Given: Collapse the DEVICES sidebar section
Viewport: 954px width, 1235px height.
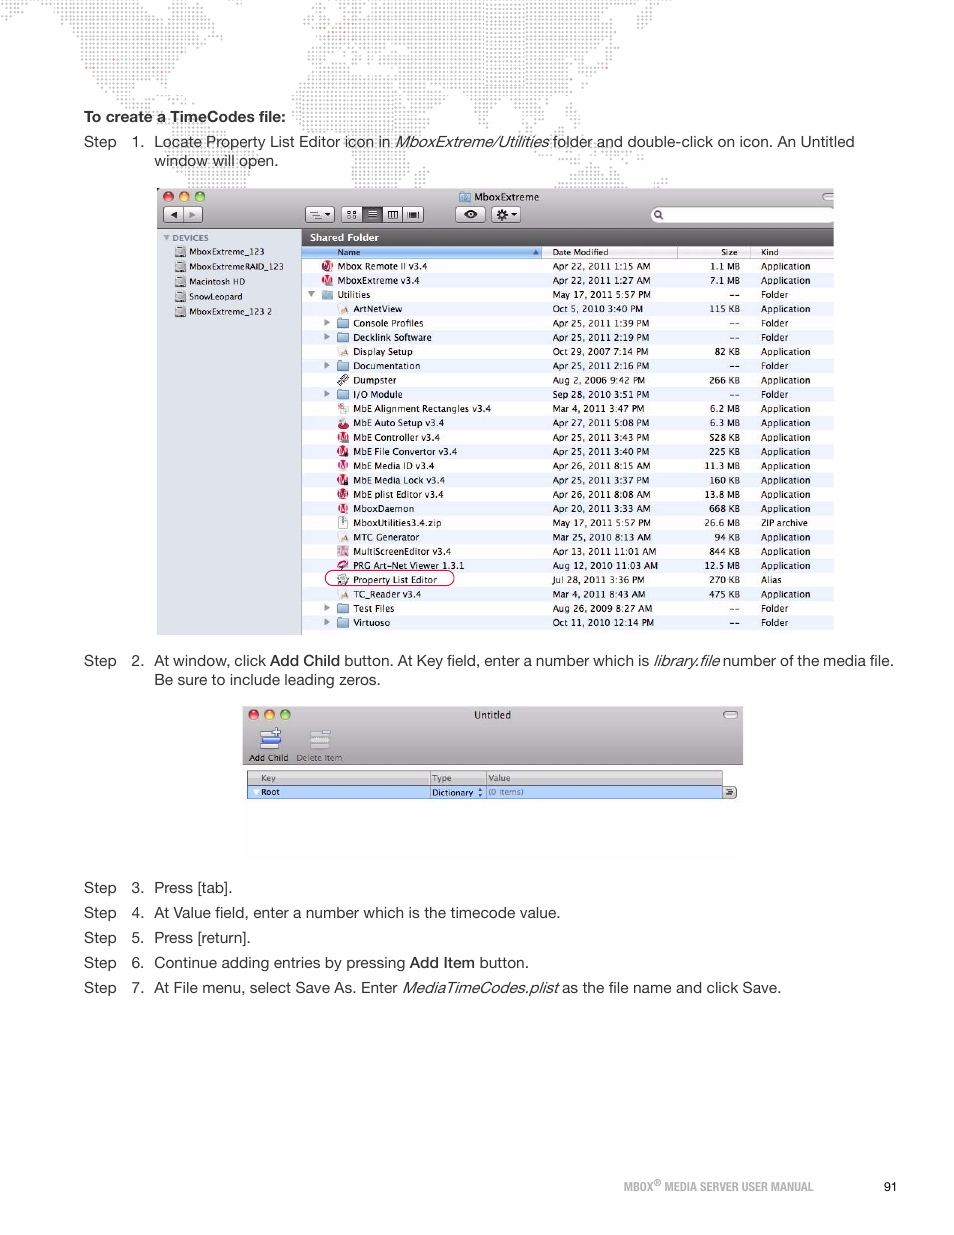Looking at the screenshot, I should [x=166, y=238].
